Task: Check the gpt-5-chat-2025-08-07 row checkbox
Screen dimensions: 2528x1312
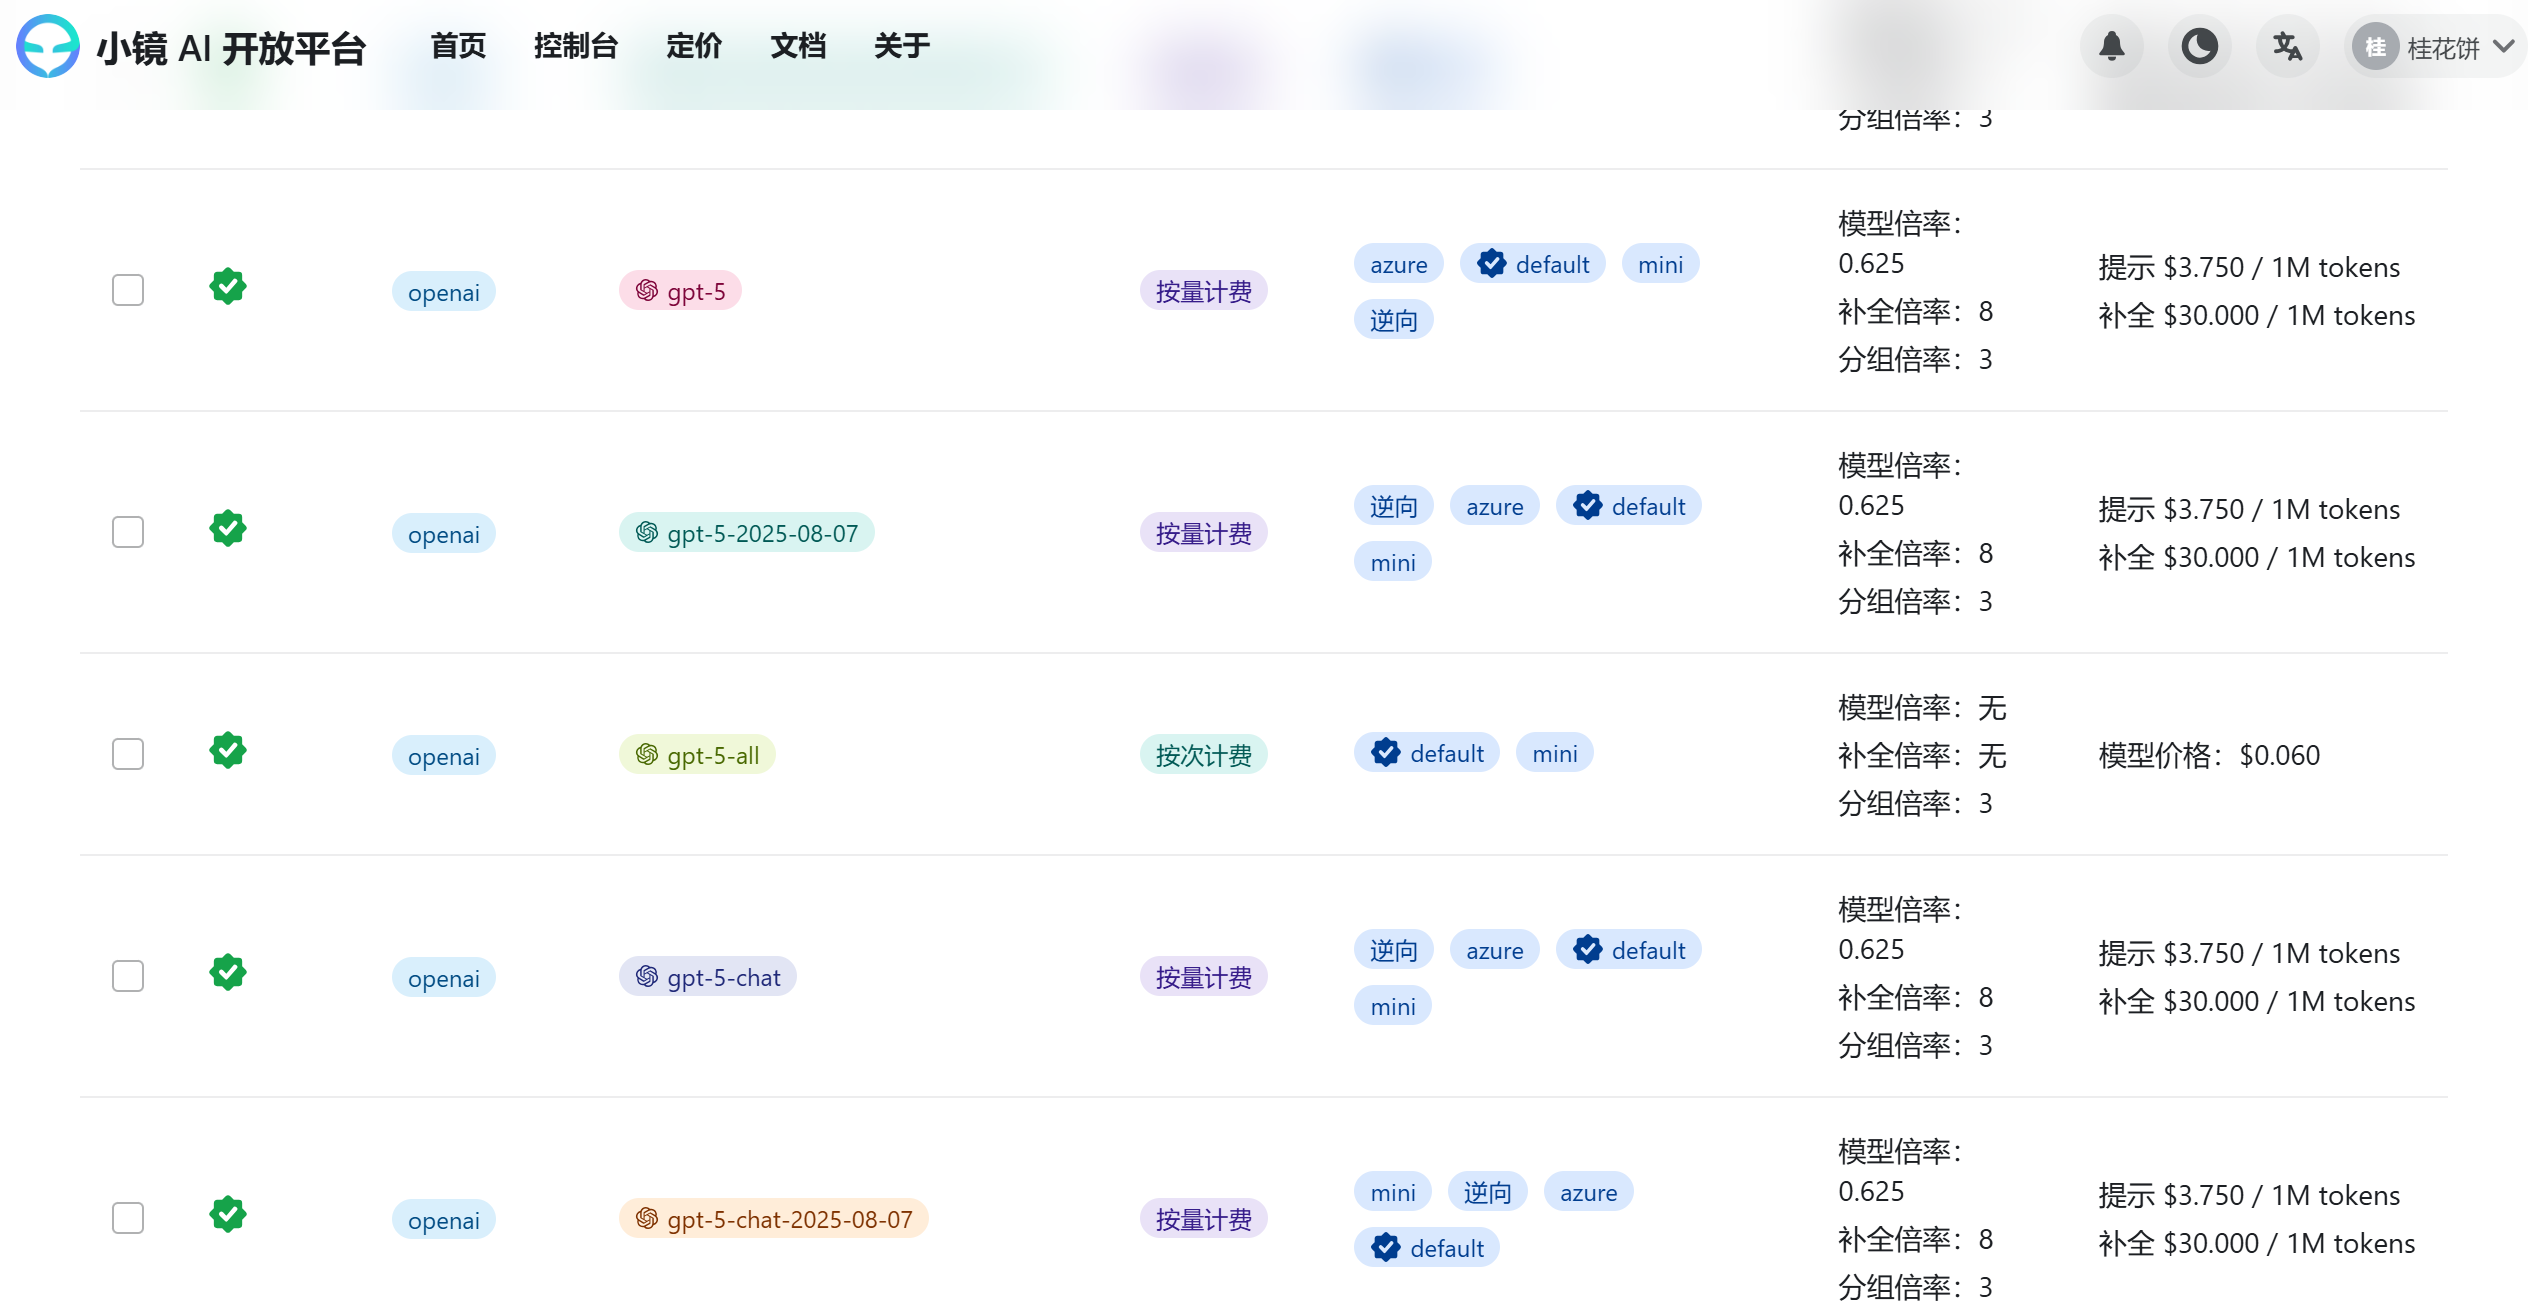Action: pos(128,1218)
